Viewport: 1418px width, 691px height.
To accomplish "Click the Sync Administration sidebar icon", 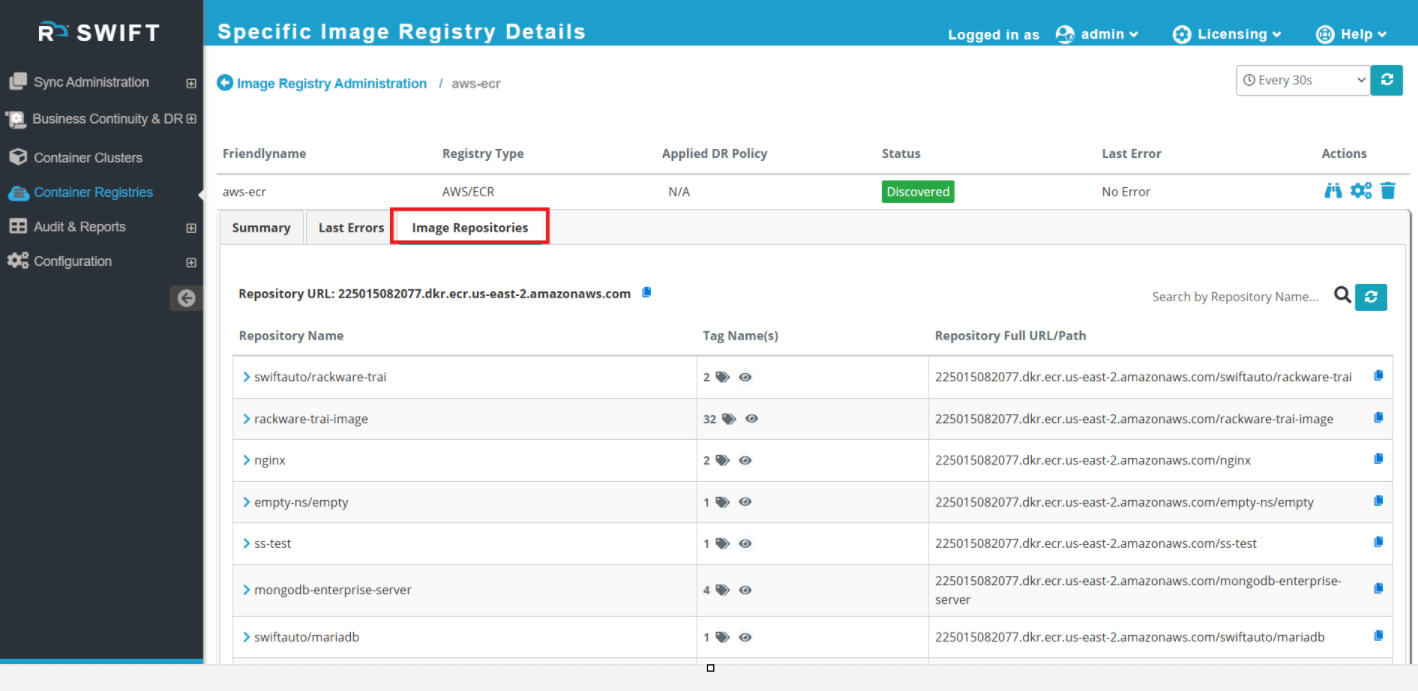I will [x=17, y=81].
